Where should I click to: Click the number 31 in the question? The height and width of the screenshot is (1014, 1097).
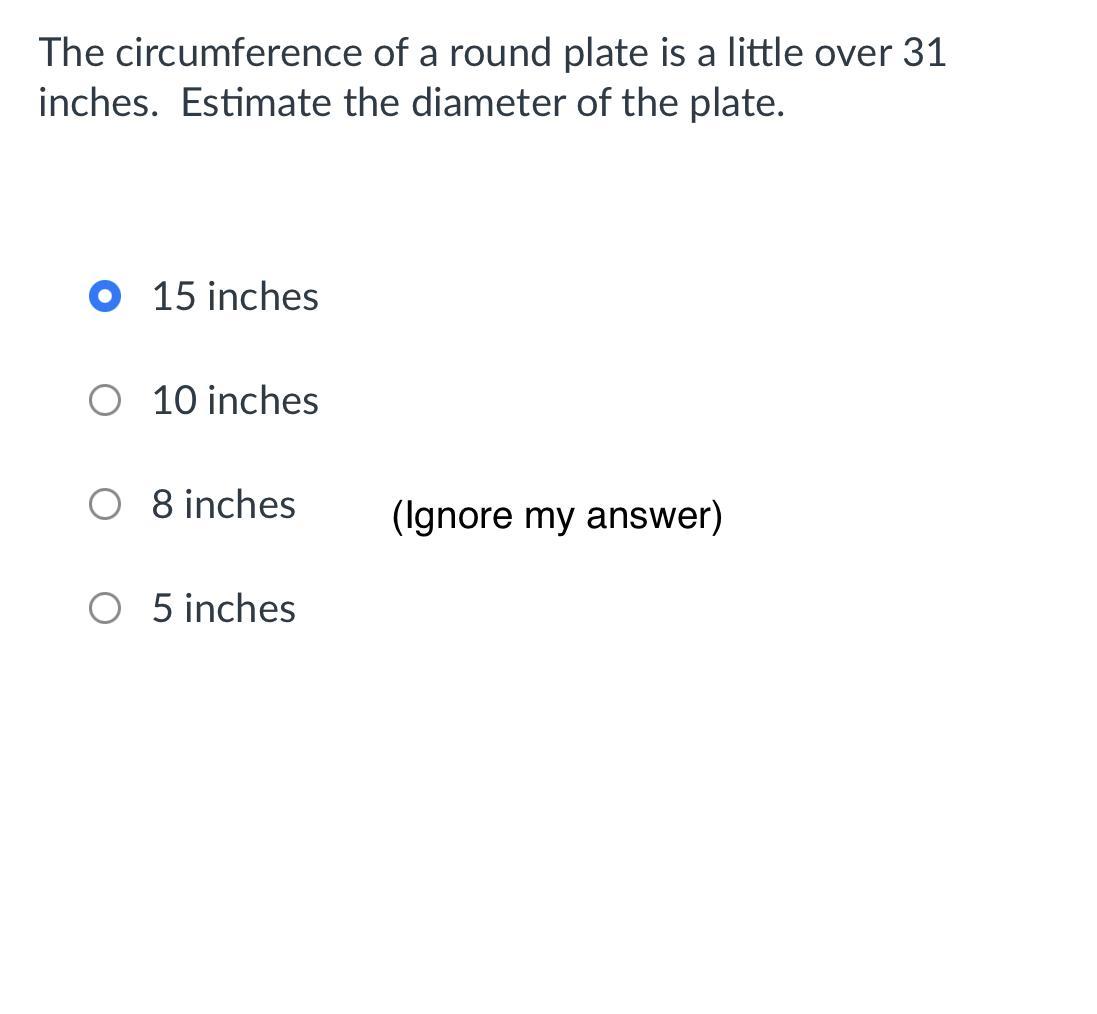pyautogui.click(x=924, y=53)
